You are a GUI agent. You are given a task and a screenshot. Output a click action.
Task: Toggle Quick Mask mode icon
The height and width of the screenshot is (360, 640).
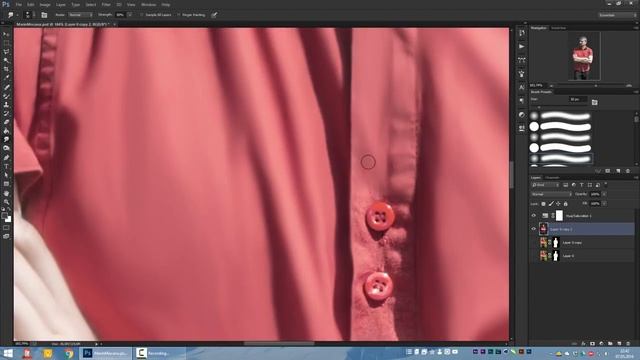pos(6,228)
